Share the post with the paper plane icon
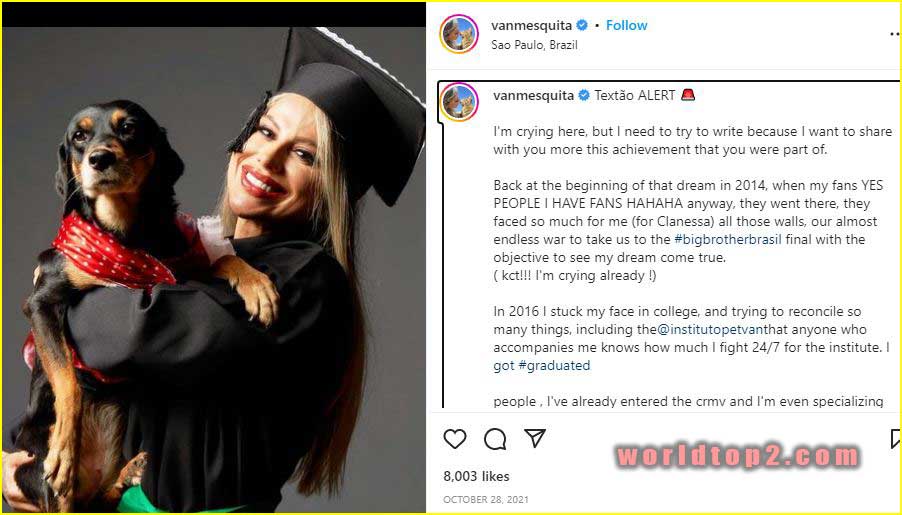This screenshot has width=902, height=515. [535, 439]
